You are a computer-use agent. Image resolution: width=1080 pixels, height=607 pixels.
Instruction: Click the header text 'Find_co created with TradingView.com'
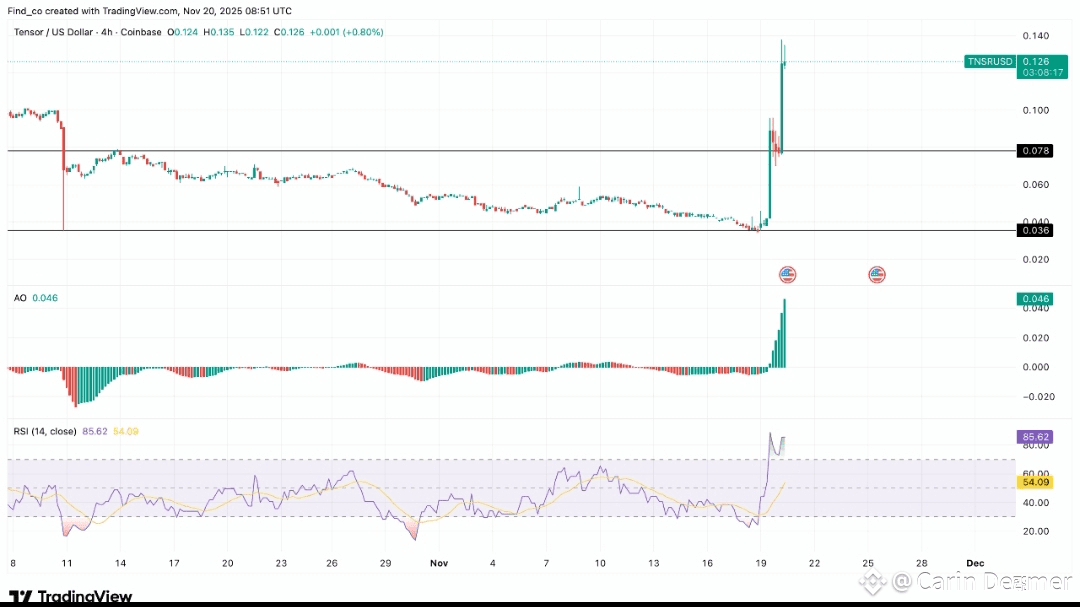pyautogui.click(x=93, y=11)
